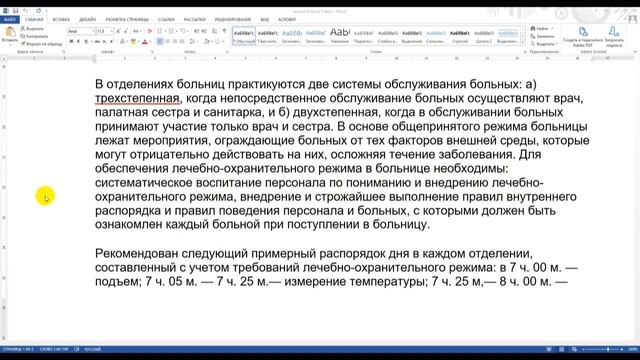Viewport: 640px width, 360px height.
Task: Open the ACROBAT ribbon tab
Action: tap(287, 19)
